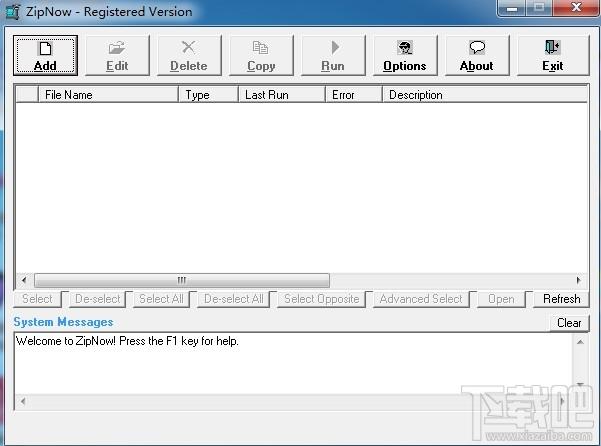The width and height of the screenshot is (601, 446).
Task: Minimize the ZipNow window
Action: (511, 8)
